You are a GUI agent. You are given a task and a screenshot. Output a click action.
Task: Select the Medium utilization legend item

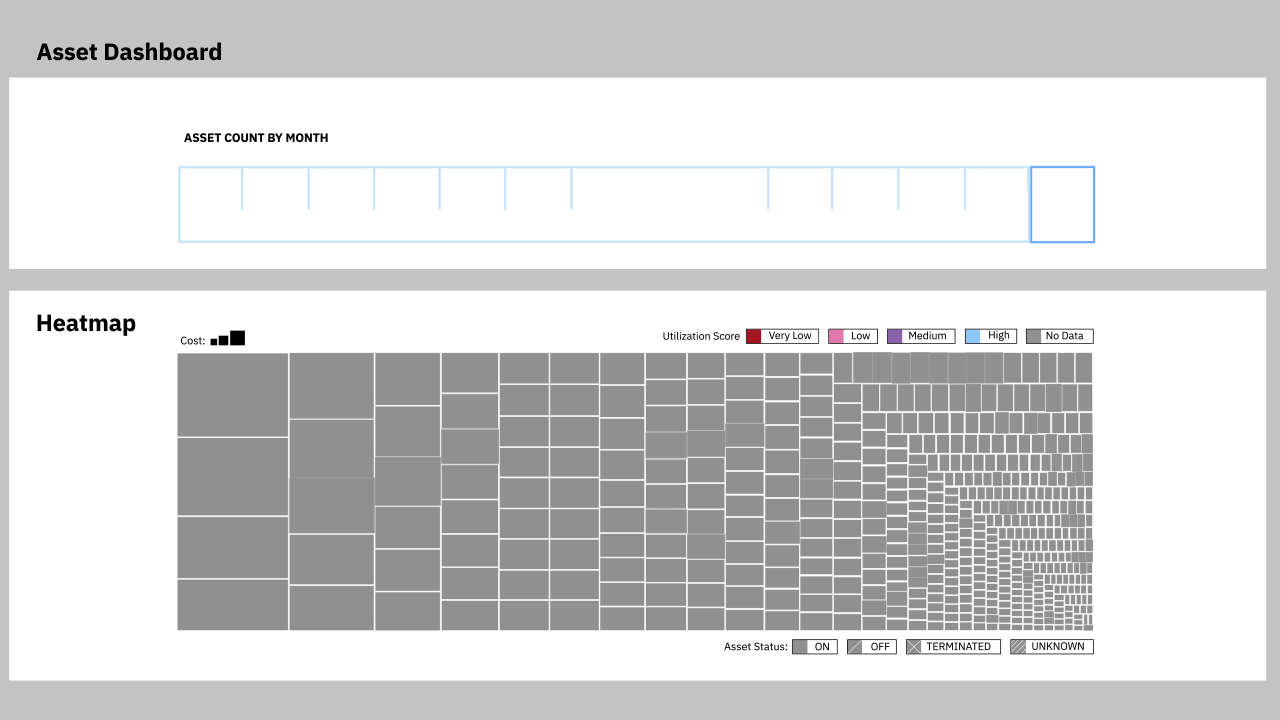[x=921, y=336]
